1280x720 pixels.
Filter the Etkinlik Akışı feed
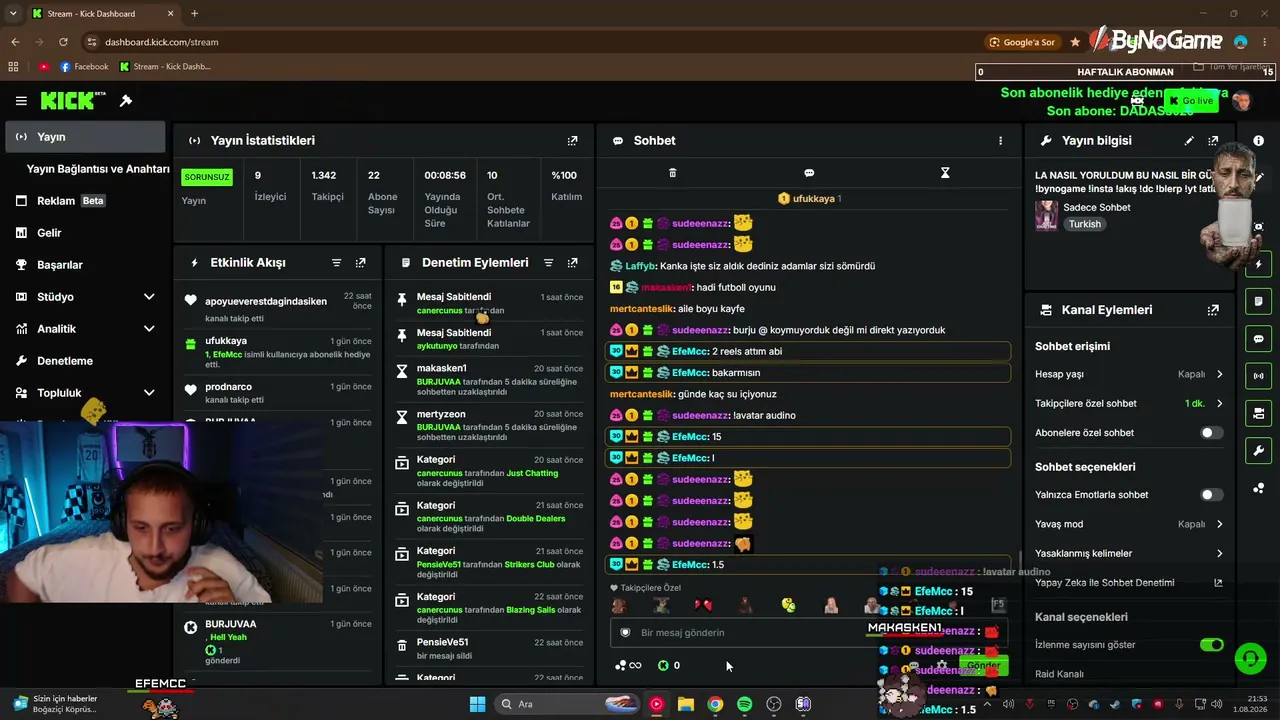pyautogui.click(x=336, y=263)
